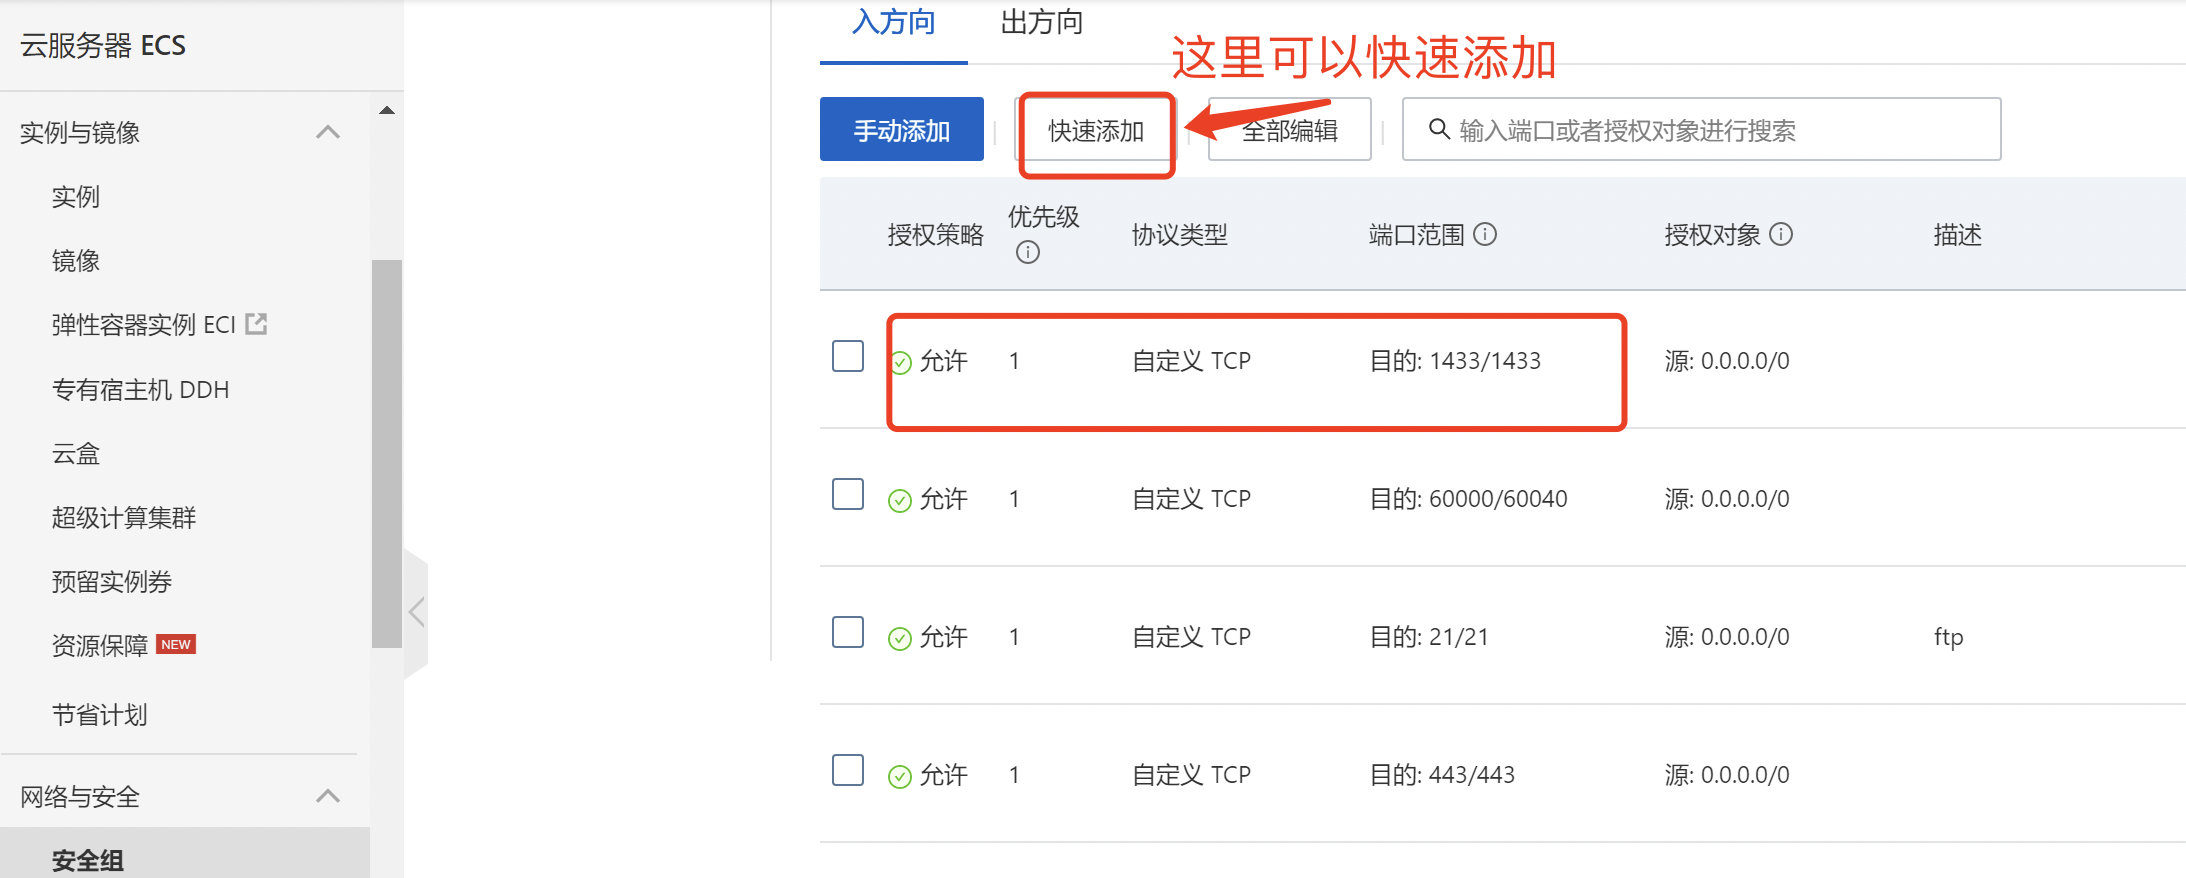Open 弹性容器实例 ECI link

tap(144, 325)
